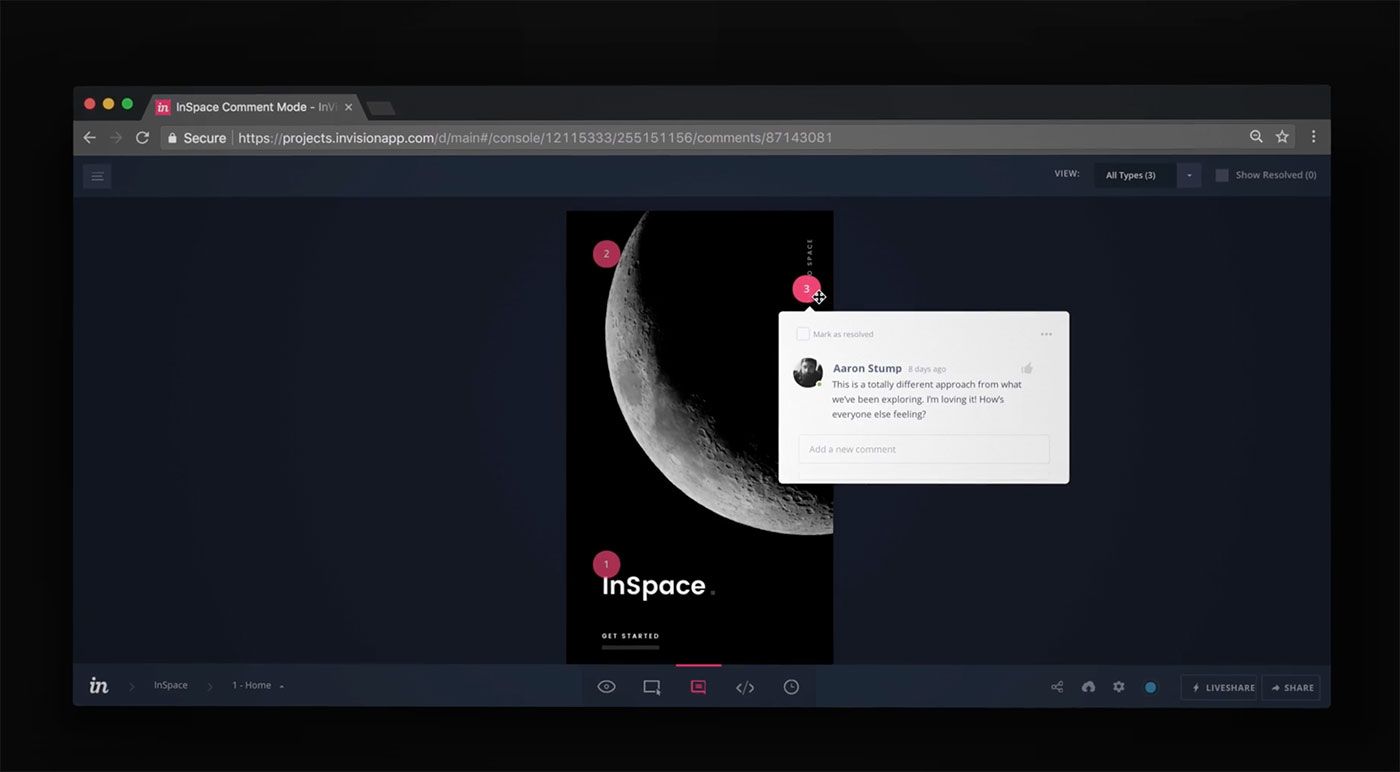Viewport: 1400px width, 772px height.
Task: Click the Secure padlock indicator
Action: point(196,138)
